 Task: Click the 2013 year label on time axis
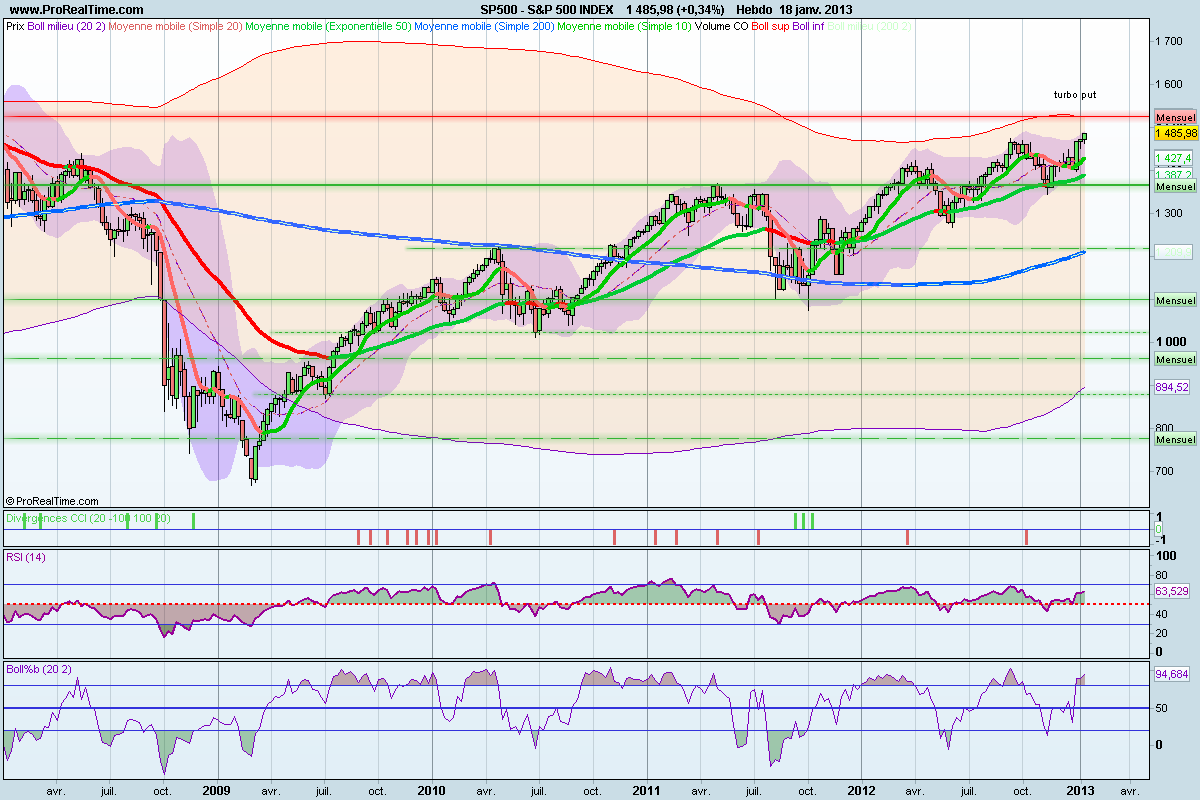pyautogui.click(x=1081, y=790)
